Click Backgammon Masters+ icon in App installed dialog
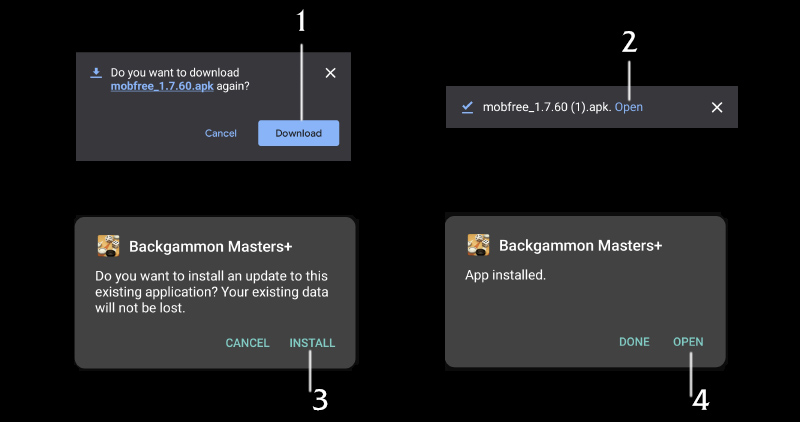The image size is (800, 422). (479, 245)
